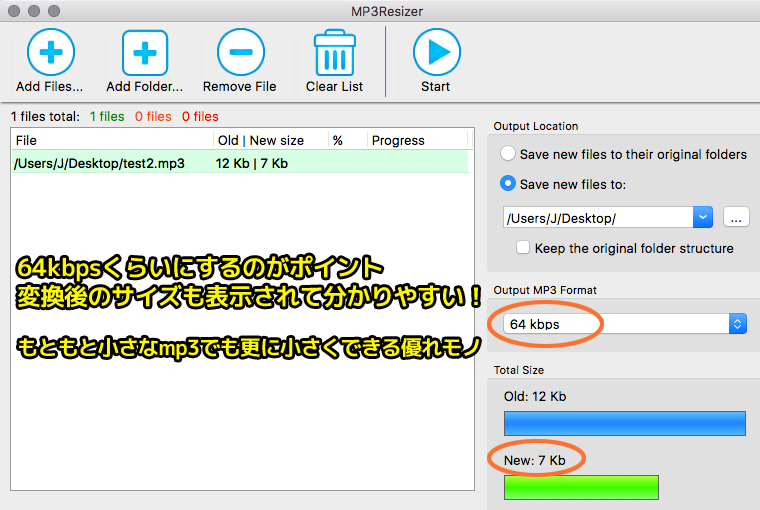Viewport: 760px width, 510px height.
Task: Start conversion with the play icon
Action: [x=436, y=52]
